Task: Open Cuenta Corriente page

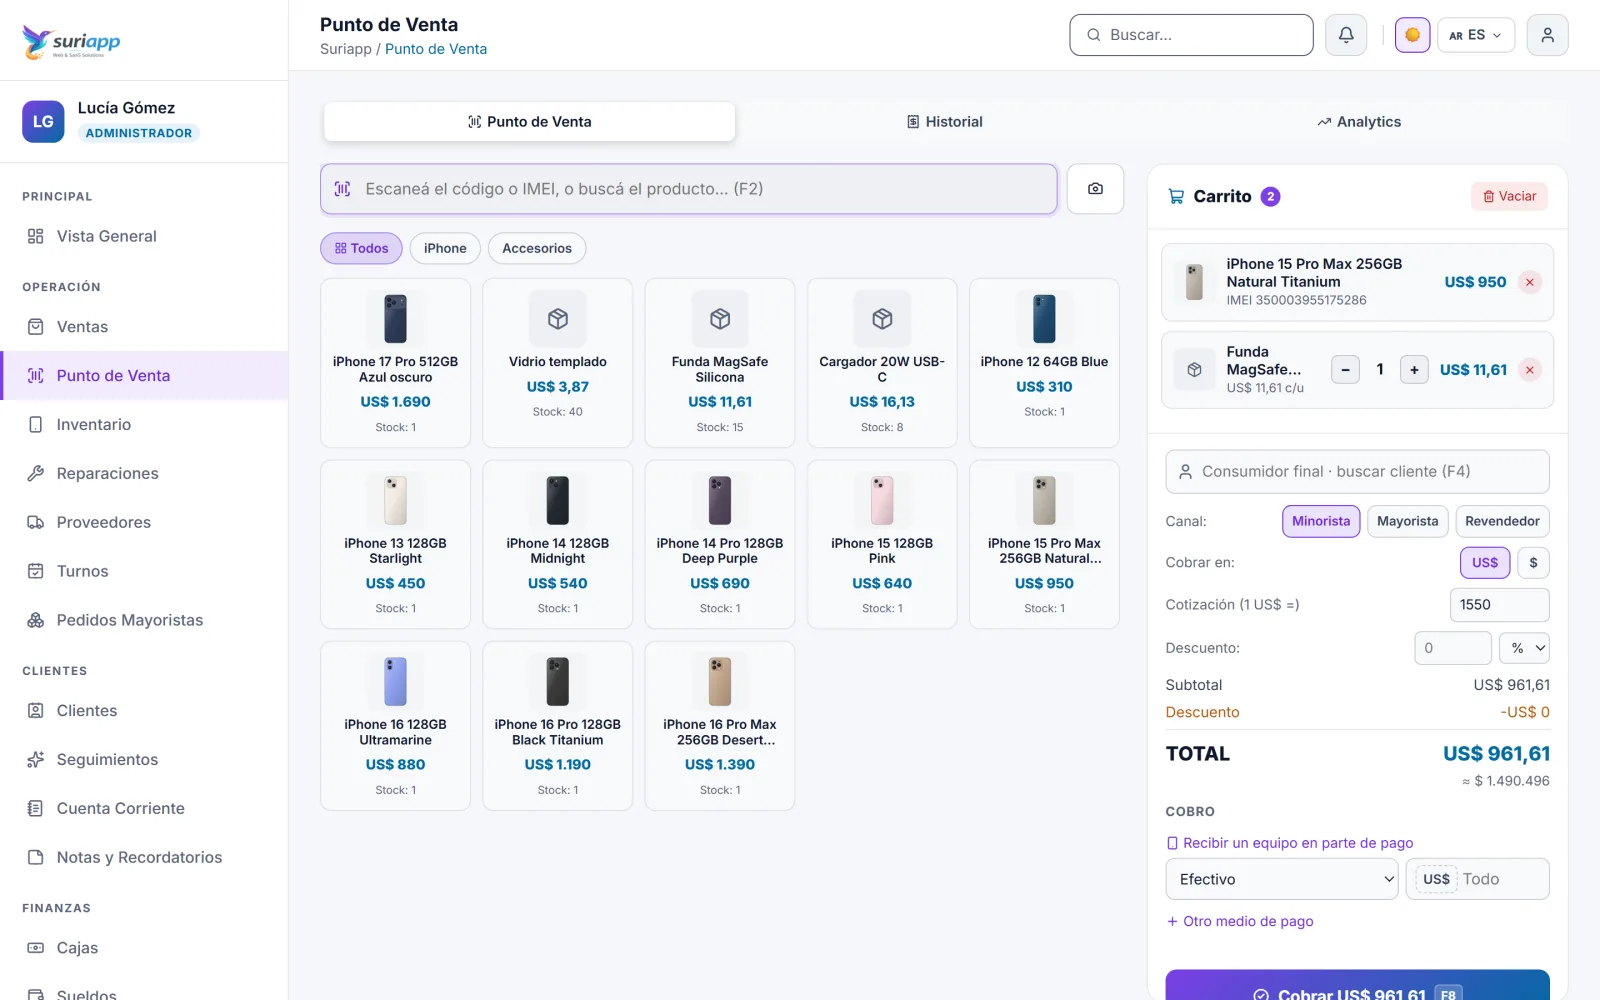Action: 144,809
